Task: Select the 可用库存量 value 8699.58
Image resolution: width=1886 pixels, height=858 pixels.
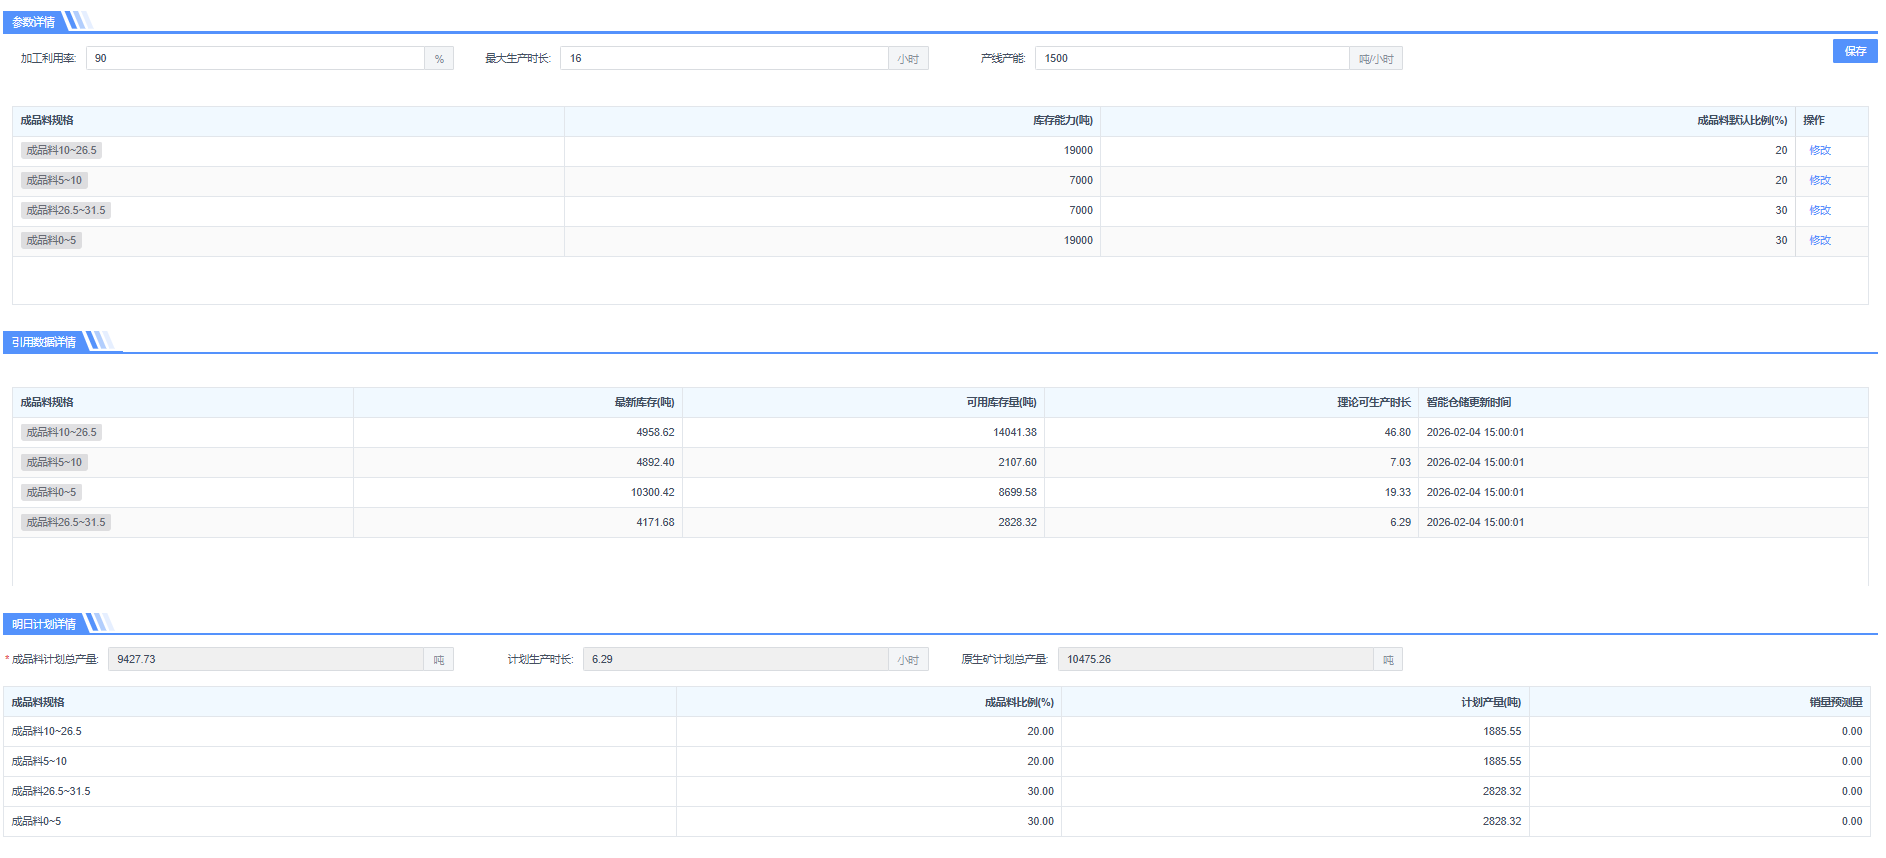Action: (x=1017, y=493)
